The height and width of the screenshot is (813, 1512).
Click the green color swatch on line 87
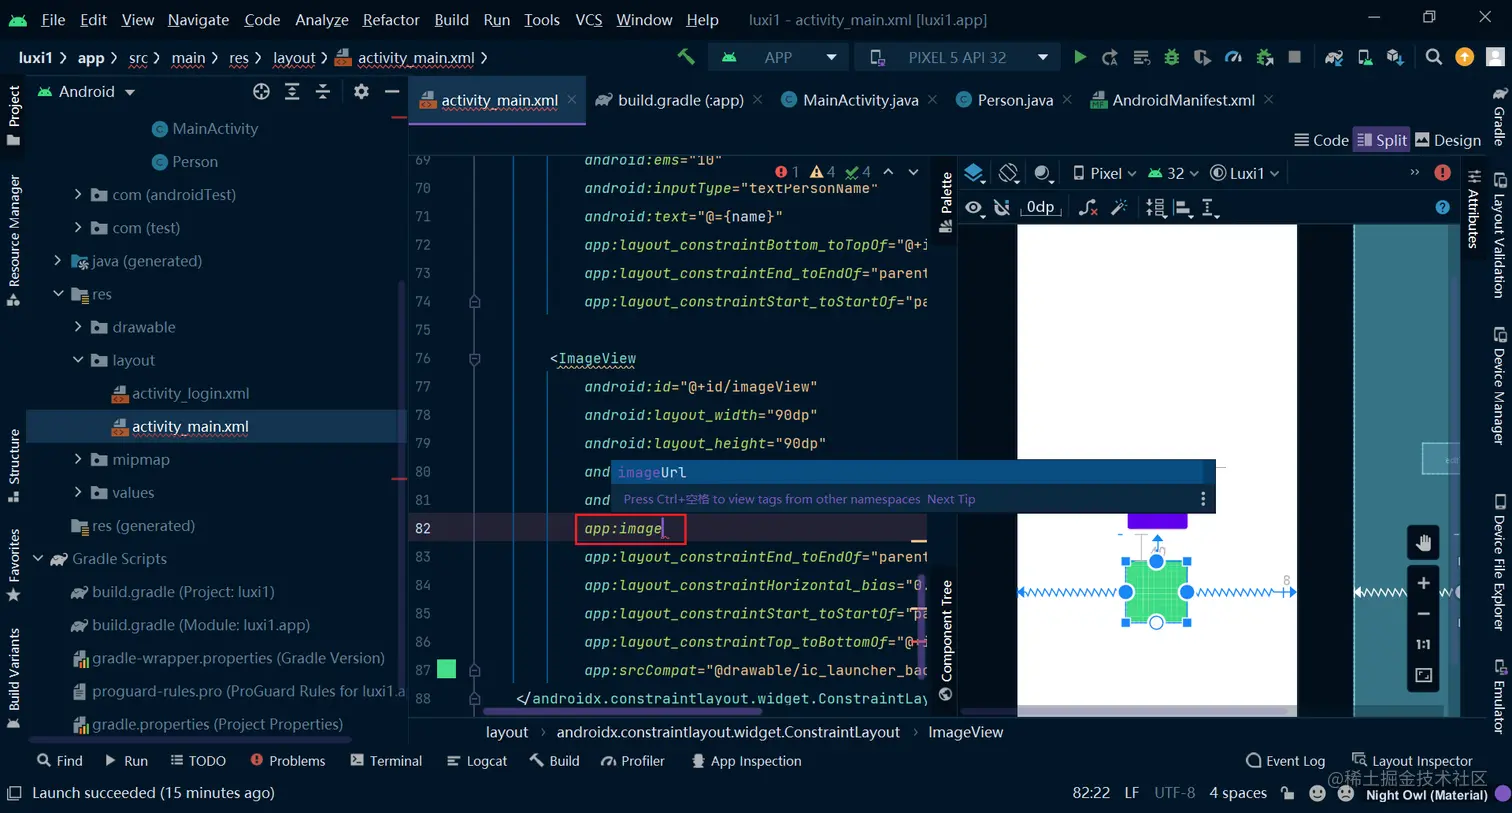pyautogui.click(x=447, y=669)
